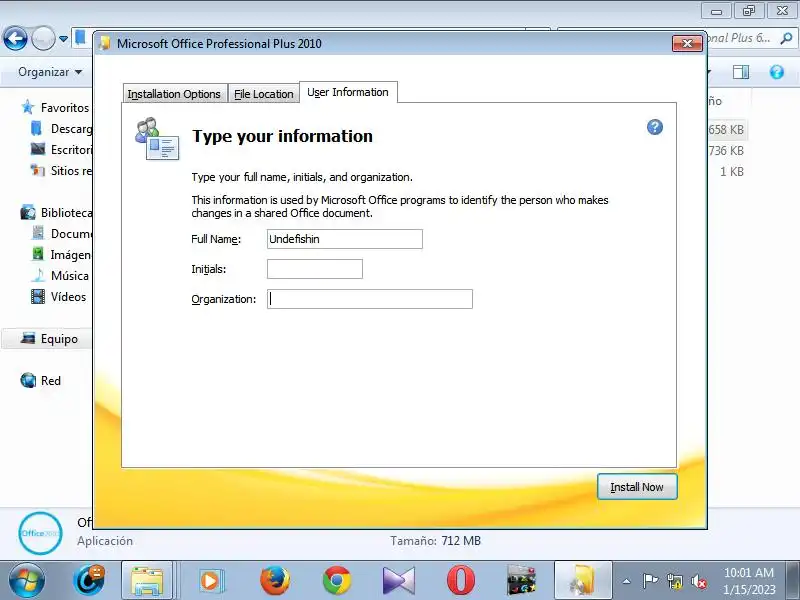The image size is (800, 600).
Task: Open Música library in Explorer sidebar
Action: pos(60,276)
